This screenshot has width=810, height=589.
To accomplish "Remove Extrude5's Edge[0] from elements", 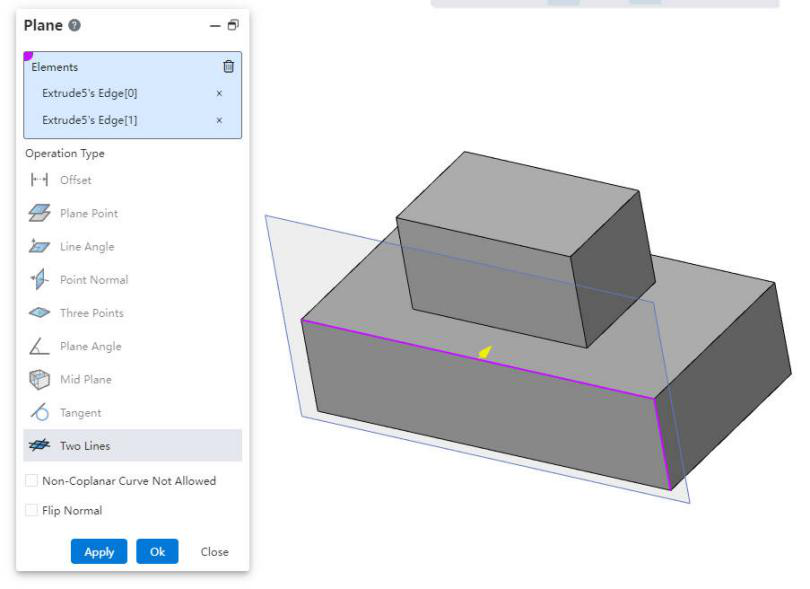I will (219, 94).
